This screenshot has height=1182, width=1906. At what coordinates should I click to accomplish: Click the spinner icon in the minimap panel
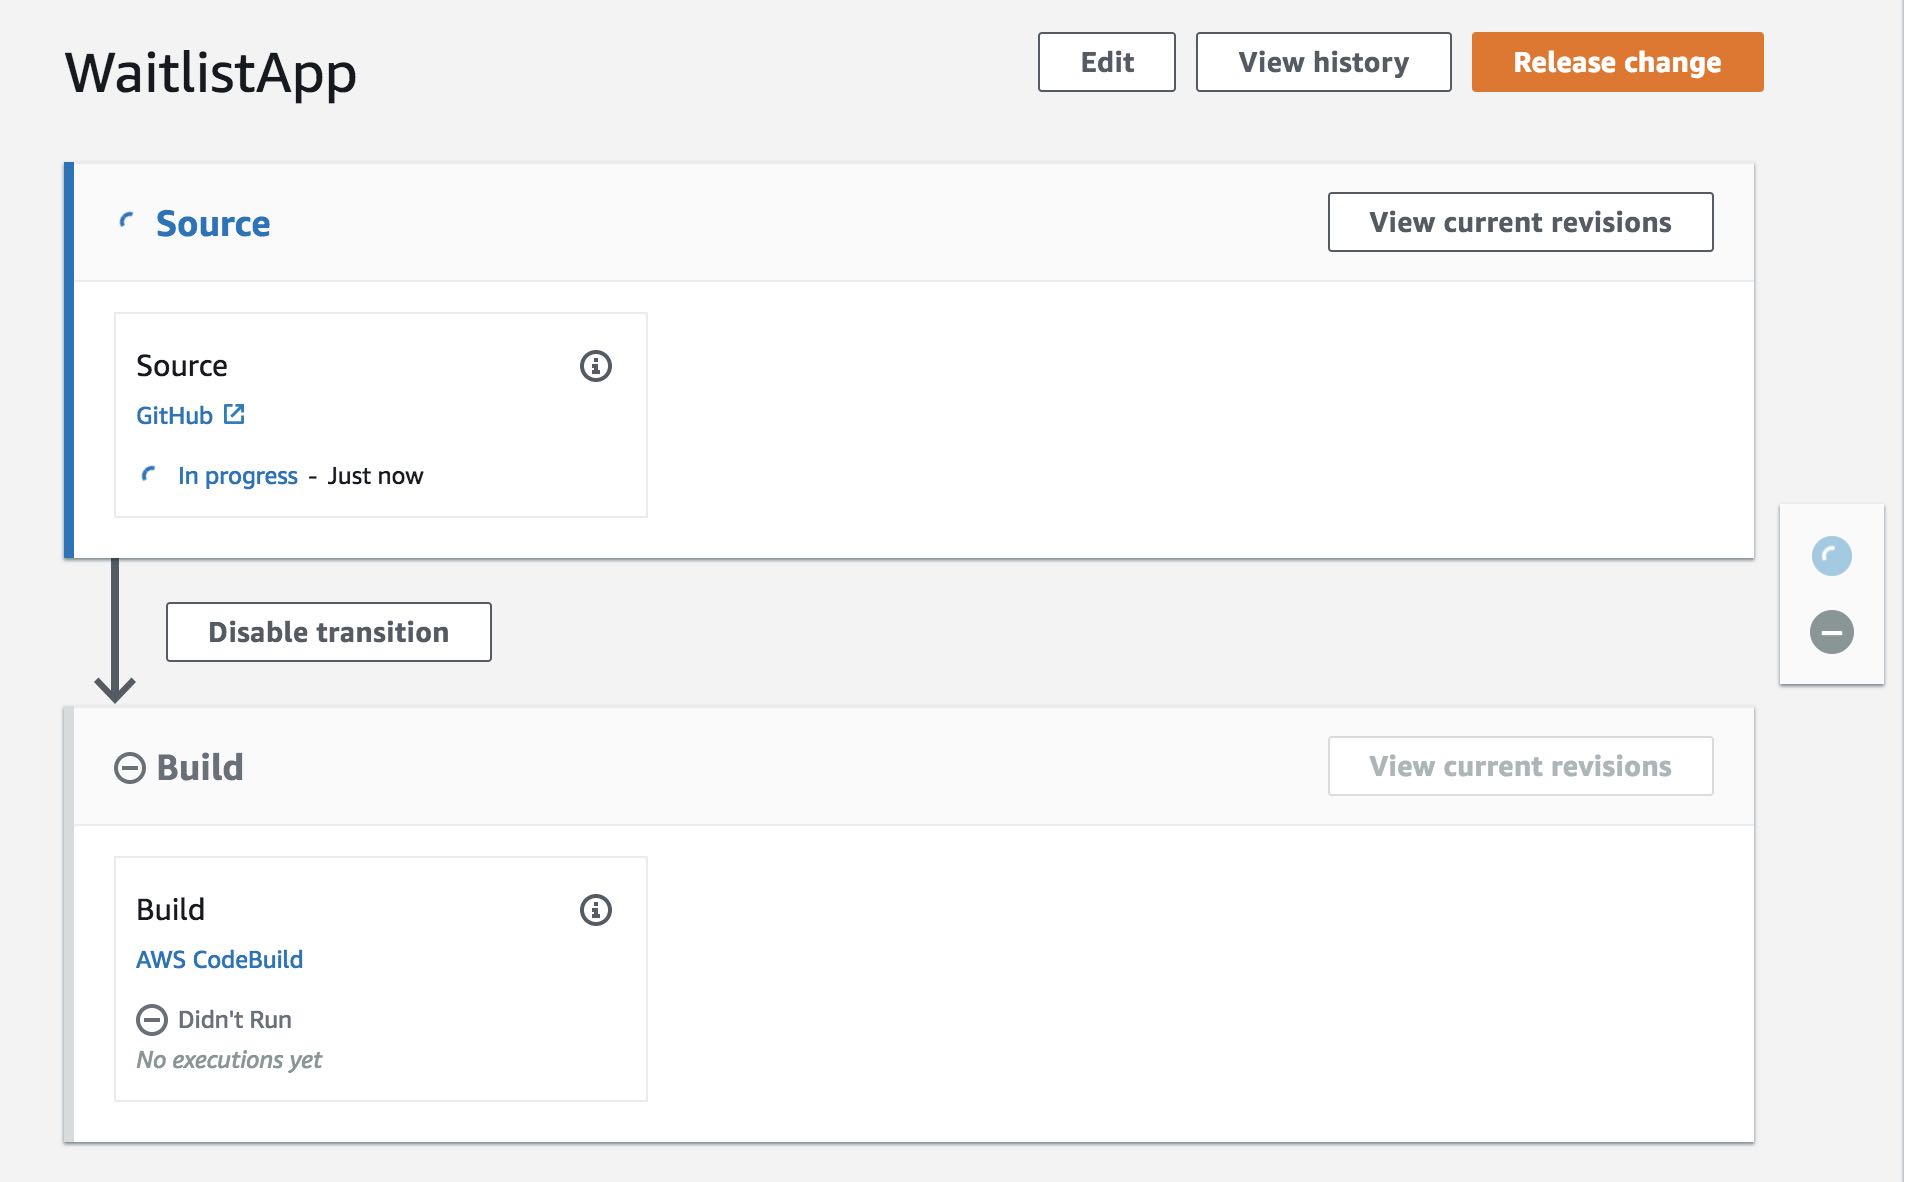click(x=1832, y=556)
